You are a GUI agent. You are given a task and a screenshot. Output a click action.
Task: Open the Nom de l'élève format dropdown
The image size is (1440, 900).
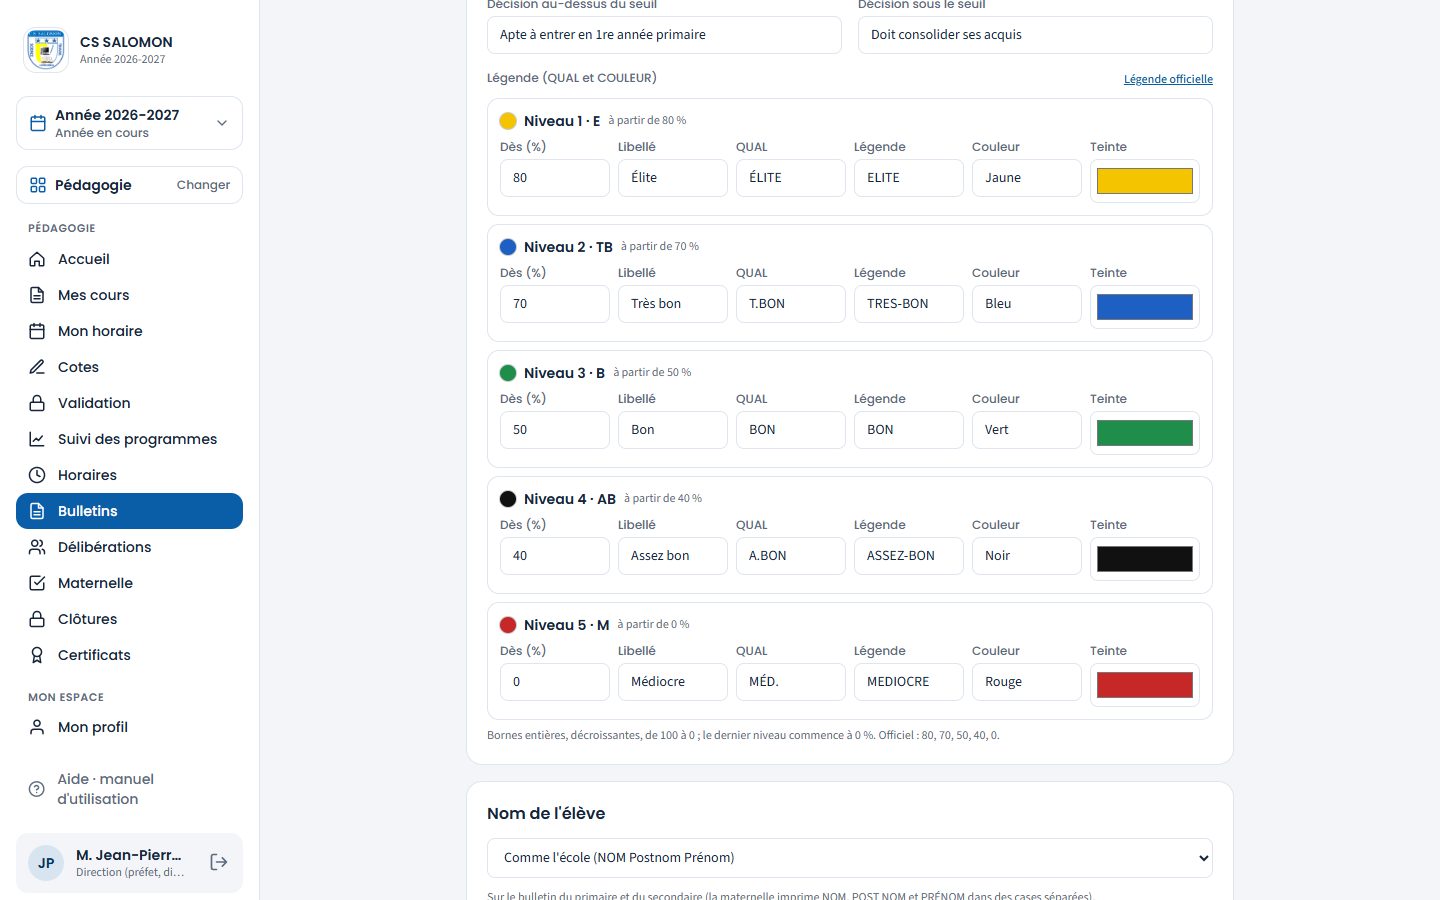click(850, 858)
